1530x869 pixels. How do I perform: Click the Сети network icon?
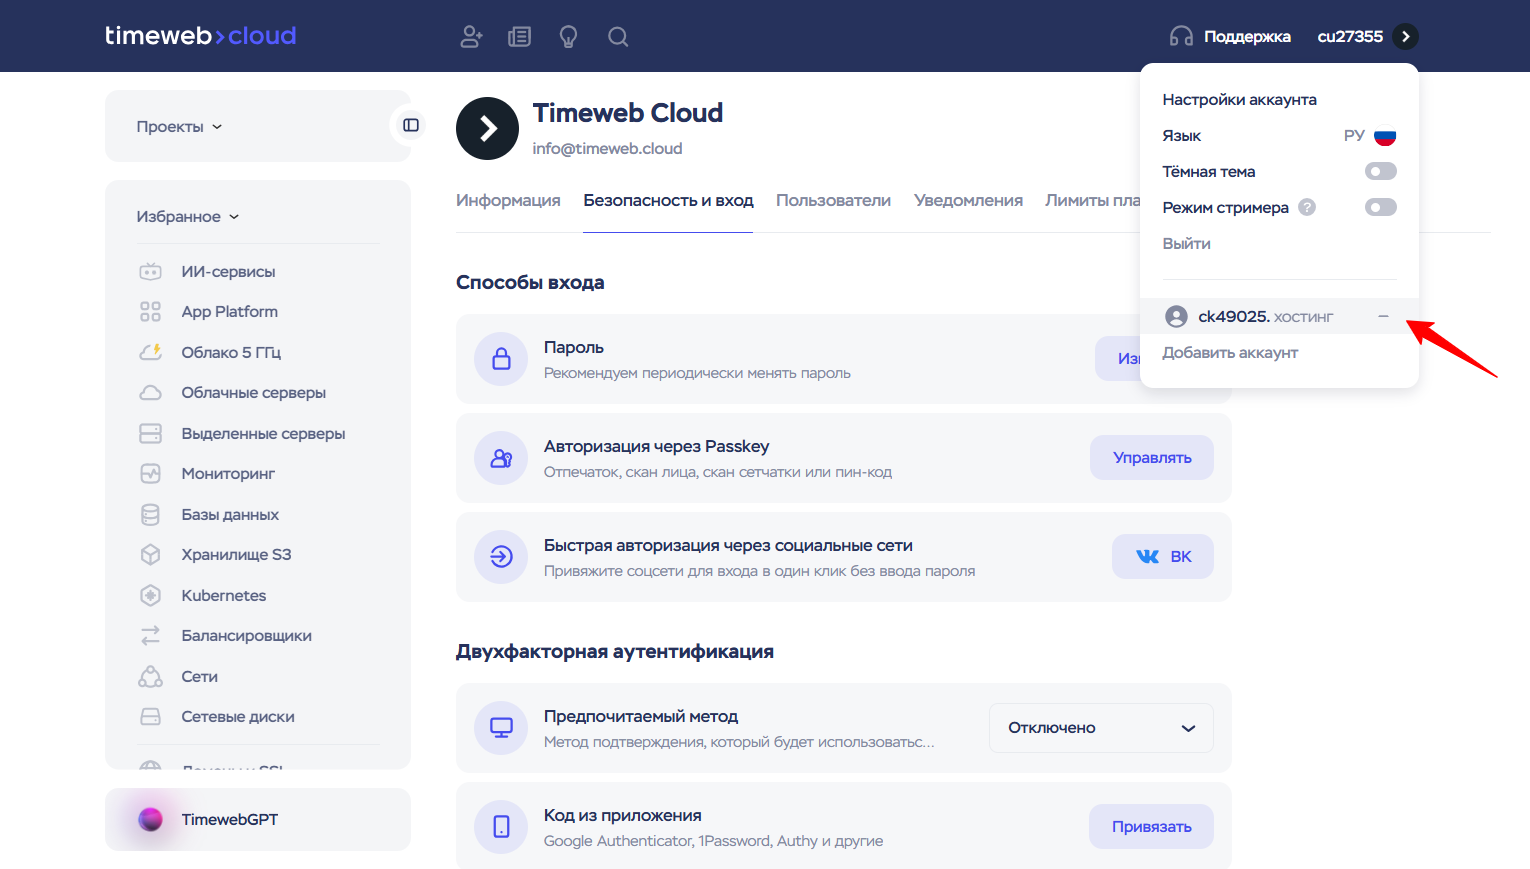point(150,677)
